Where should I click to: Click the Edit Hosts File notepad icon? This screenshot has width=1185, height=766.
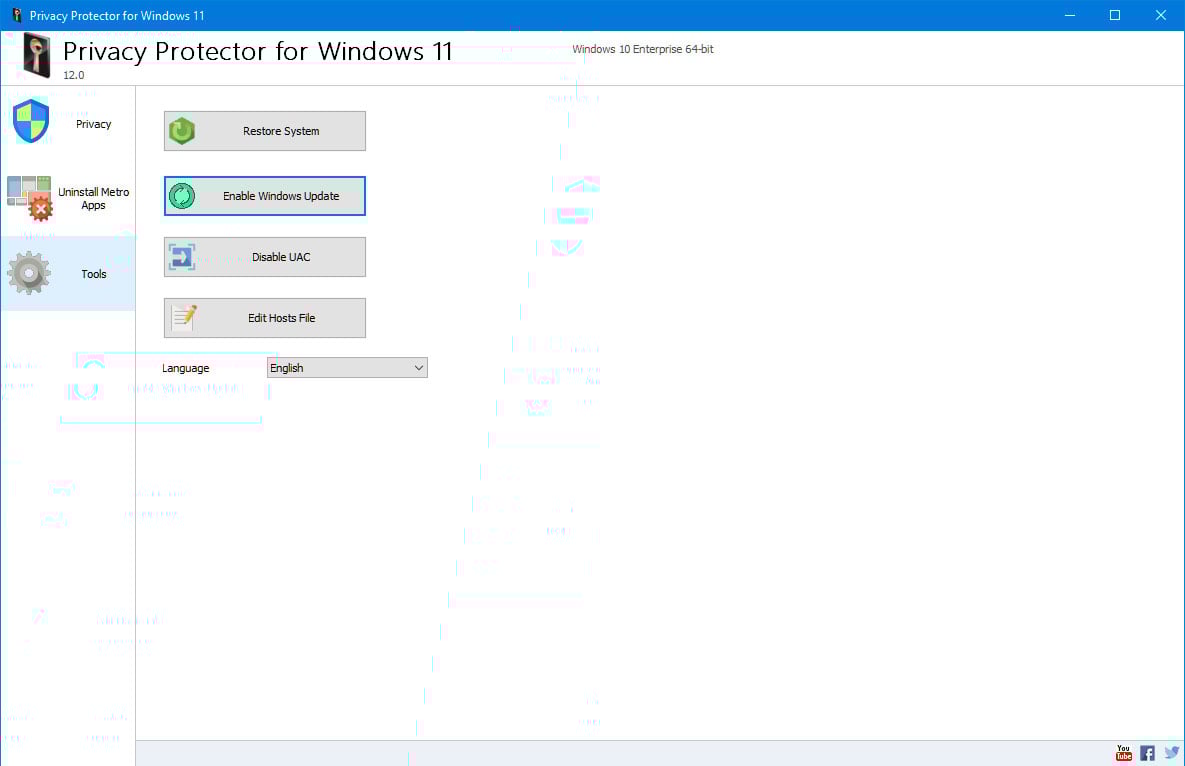pyautogui.click(x=184, y=317)
